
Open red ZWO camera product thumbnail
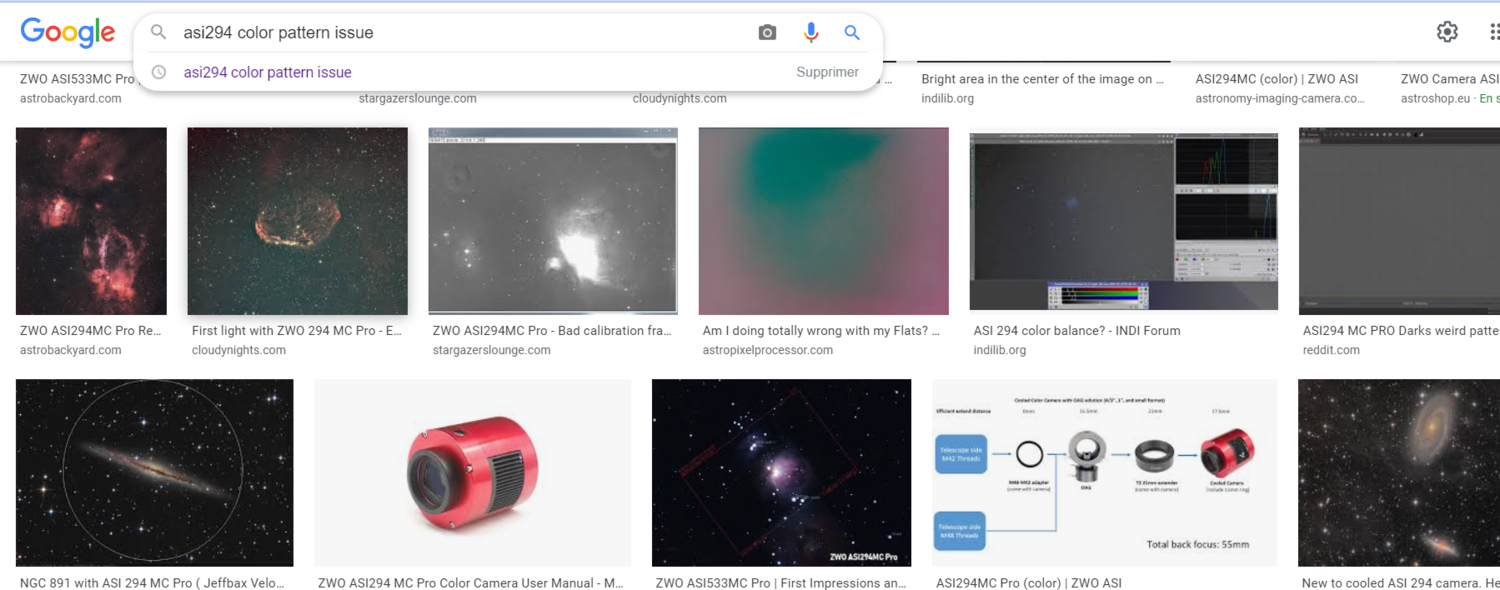click(x=473, y=473)
